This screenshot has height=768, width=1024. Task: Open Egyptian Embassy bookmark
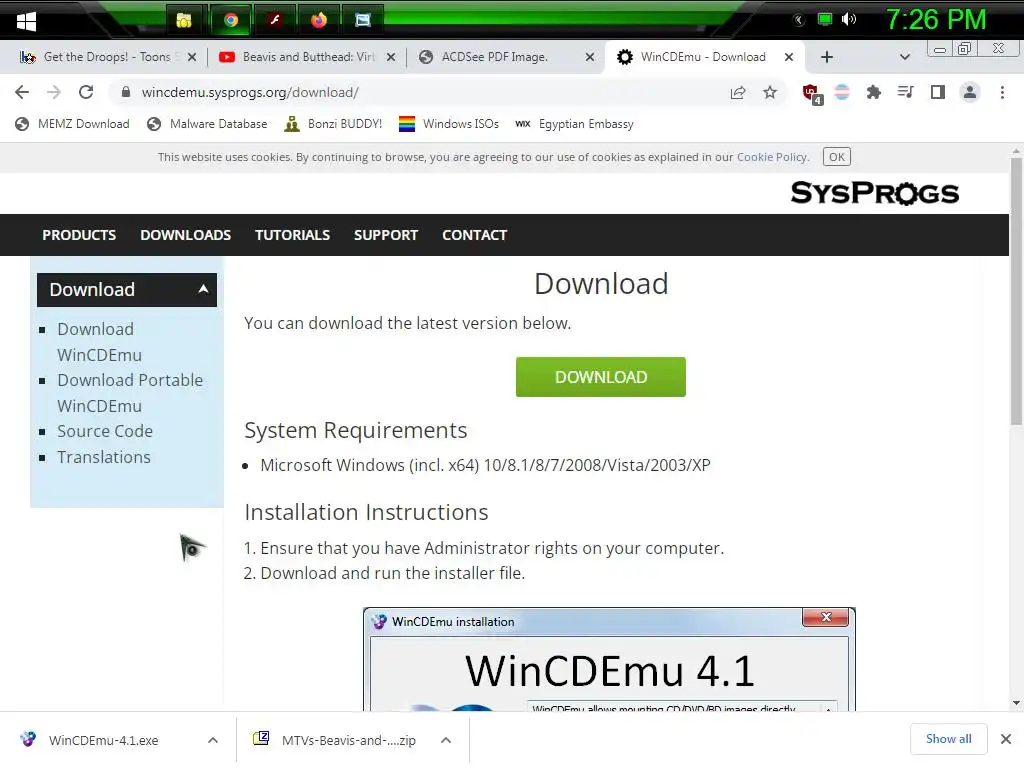(574, 124)
